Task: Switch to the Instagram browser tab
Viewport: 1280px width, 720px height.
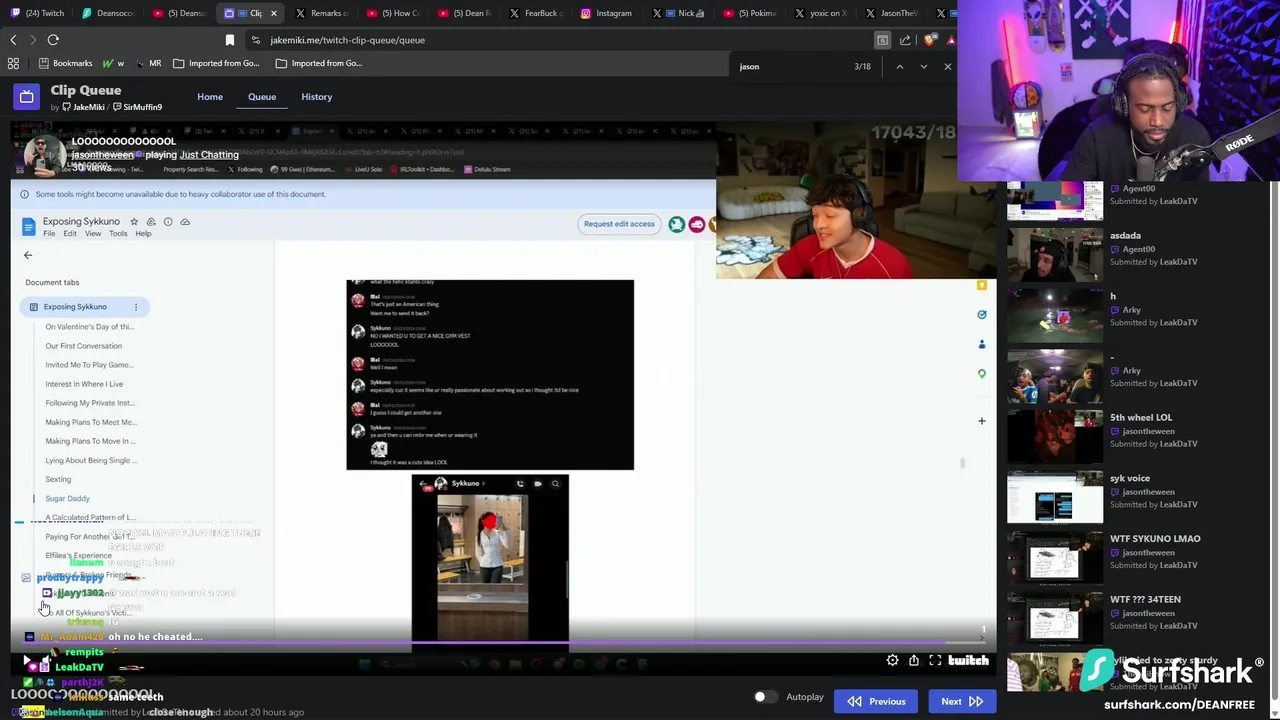Action: [606, 13]
